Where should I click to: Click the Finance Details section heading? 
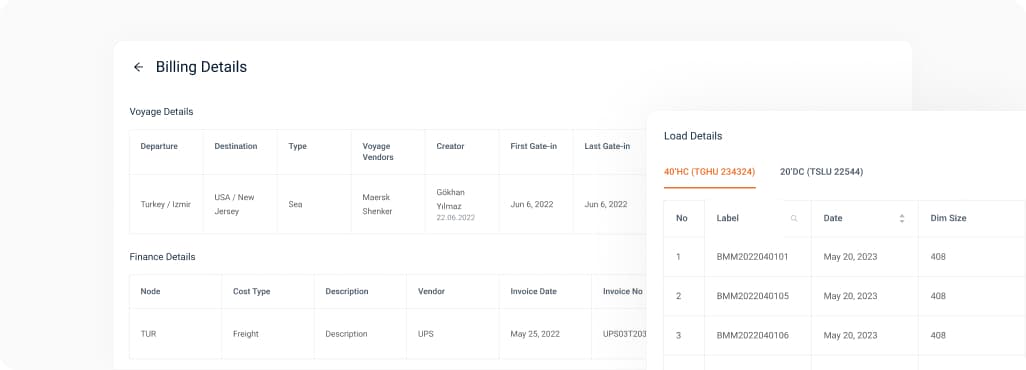pyautogui.click(x=162, y=257)
